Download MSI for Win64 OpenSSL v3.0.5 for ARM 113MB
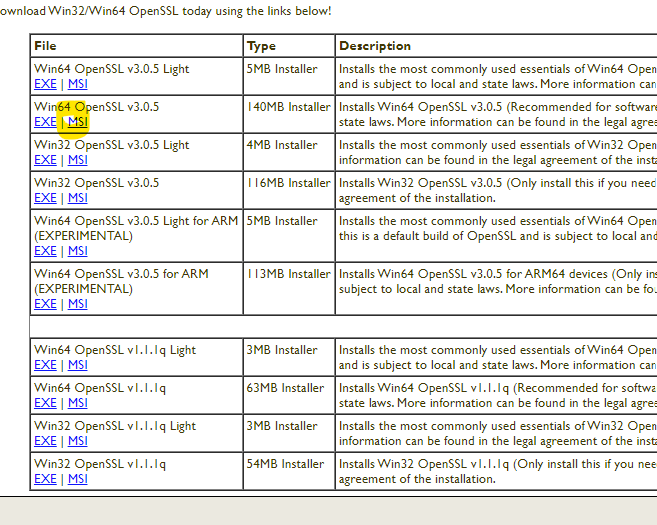The image size is (657, 525). click(78, 304)
